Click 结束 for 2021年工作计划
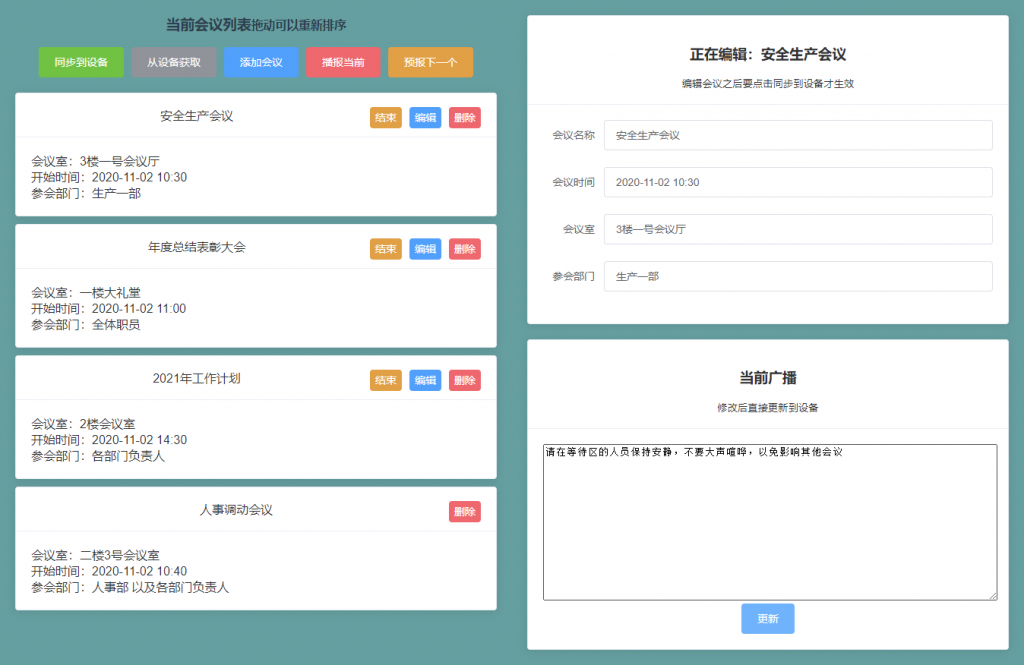The width and height of the screenshot is (1024, 665). pos(385,380)
